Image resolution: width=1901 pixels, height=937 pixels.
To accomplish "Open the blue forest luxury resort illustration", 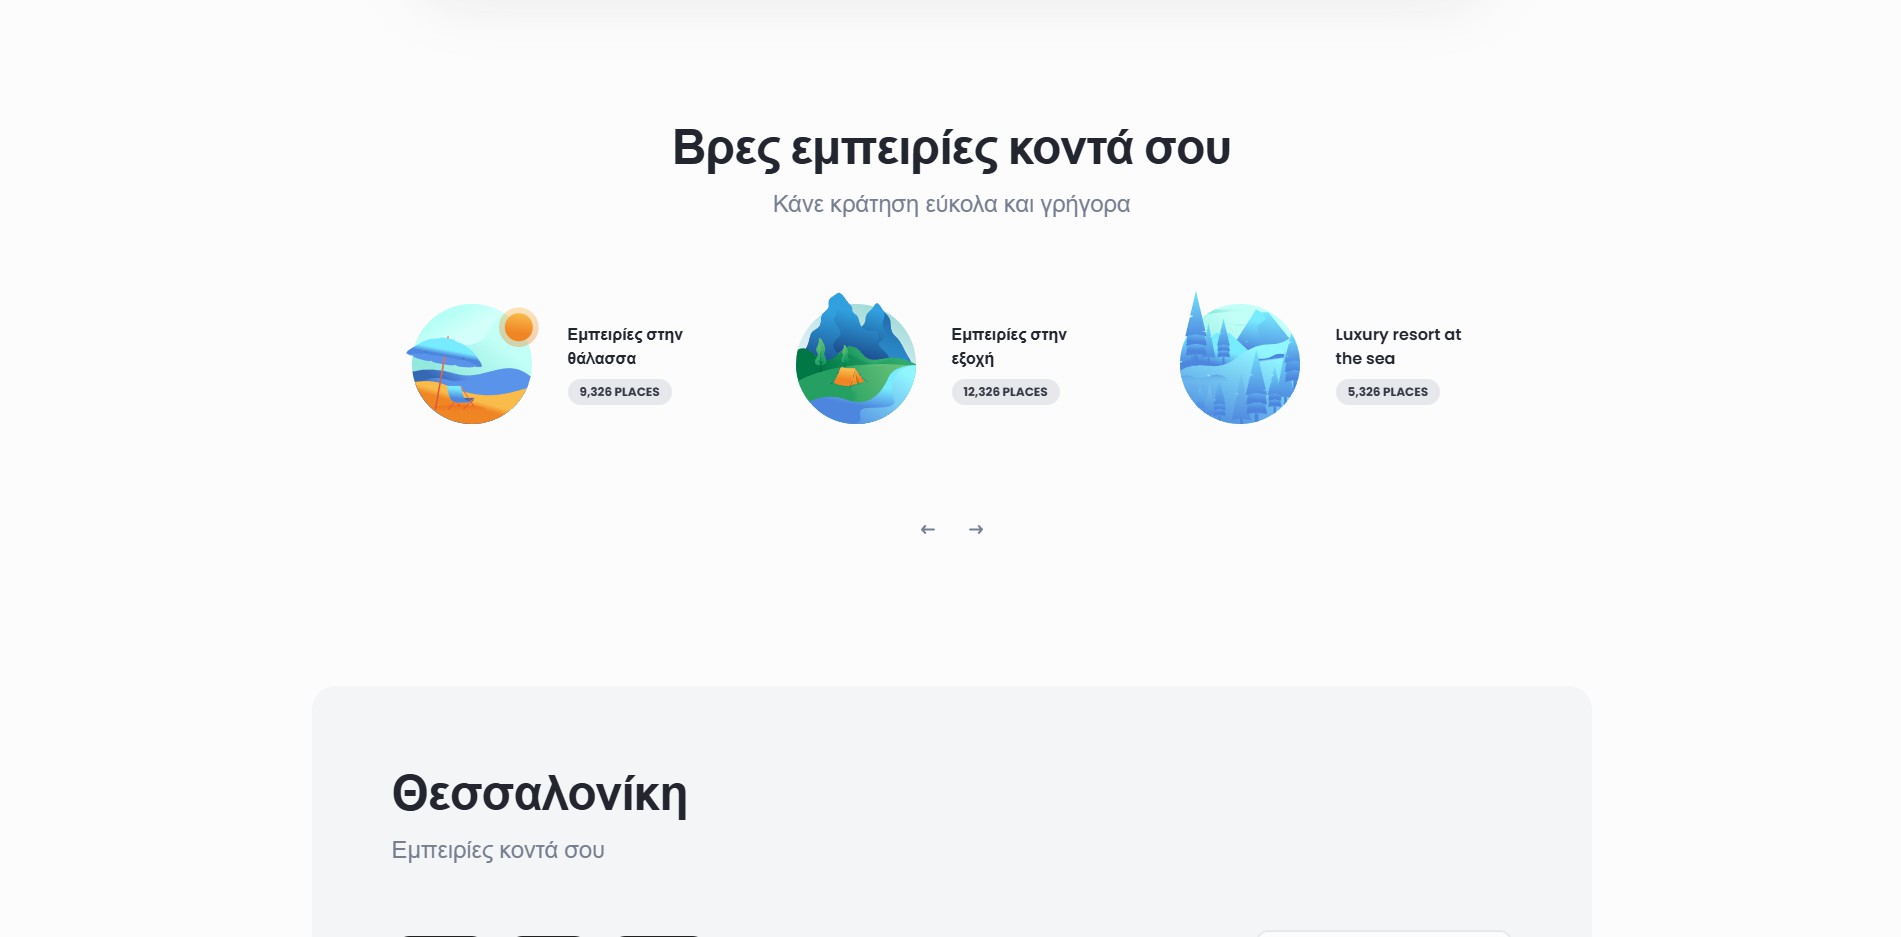I will [x=1239, y=362].
